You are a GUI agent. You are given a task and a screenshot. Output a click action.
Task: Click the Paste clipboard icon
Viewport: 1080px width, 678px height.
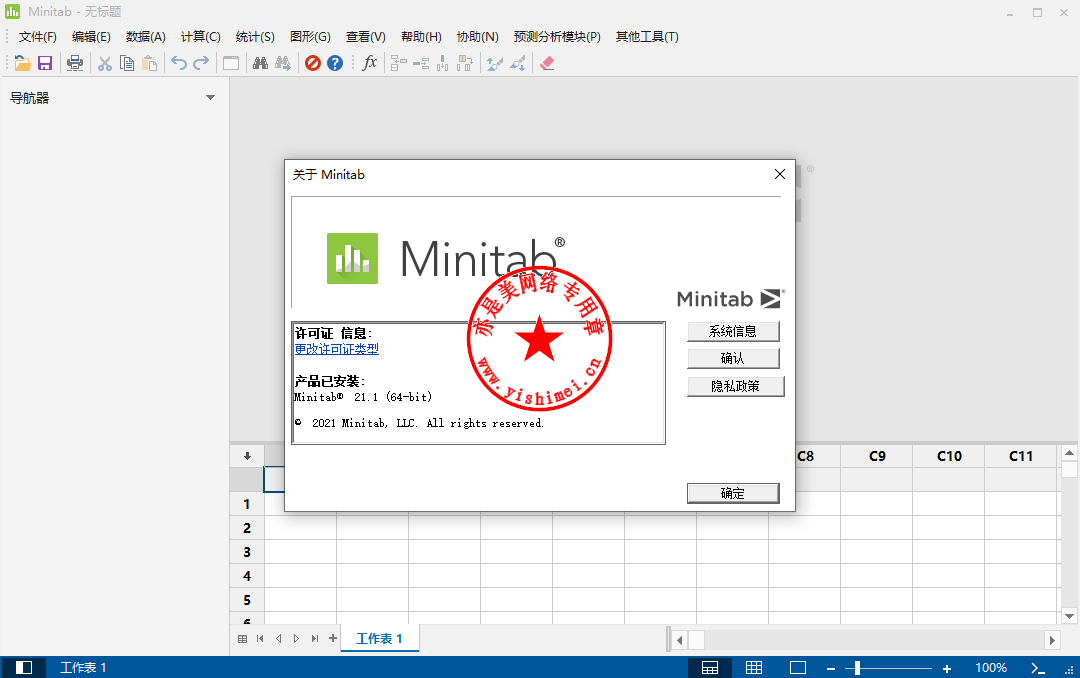pyautogui.click(x=149, y=63)
